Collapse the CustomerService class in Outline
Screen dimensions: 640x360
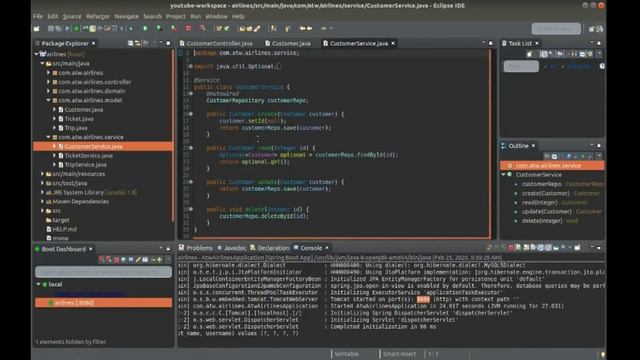[x=504, y=174]
